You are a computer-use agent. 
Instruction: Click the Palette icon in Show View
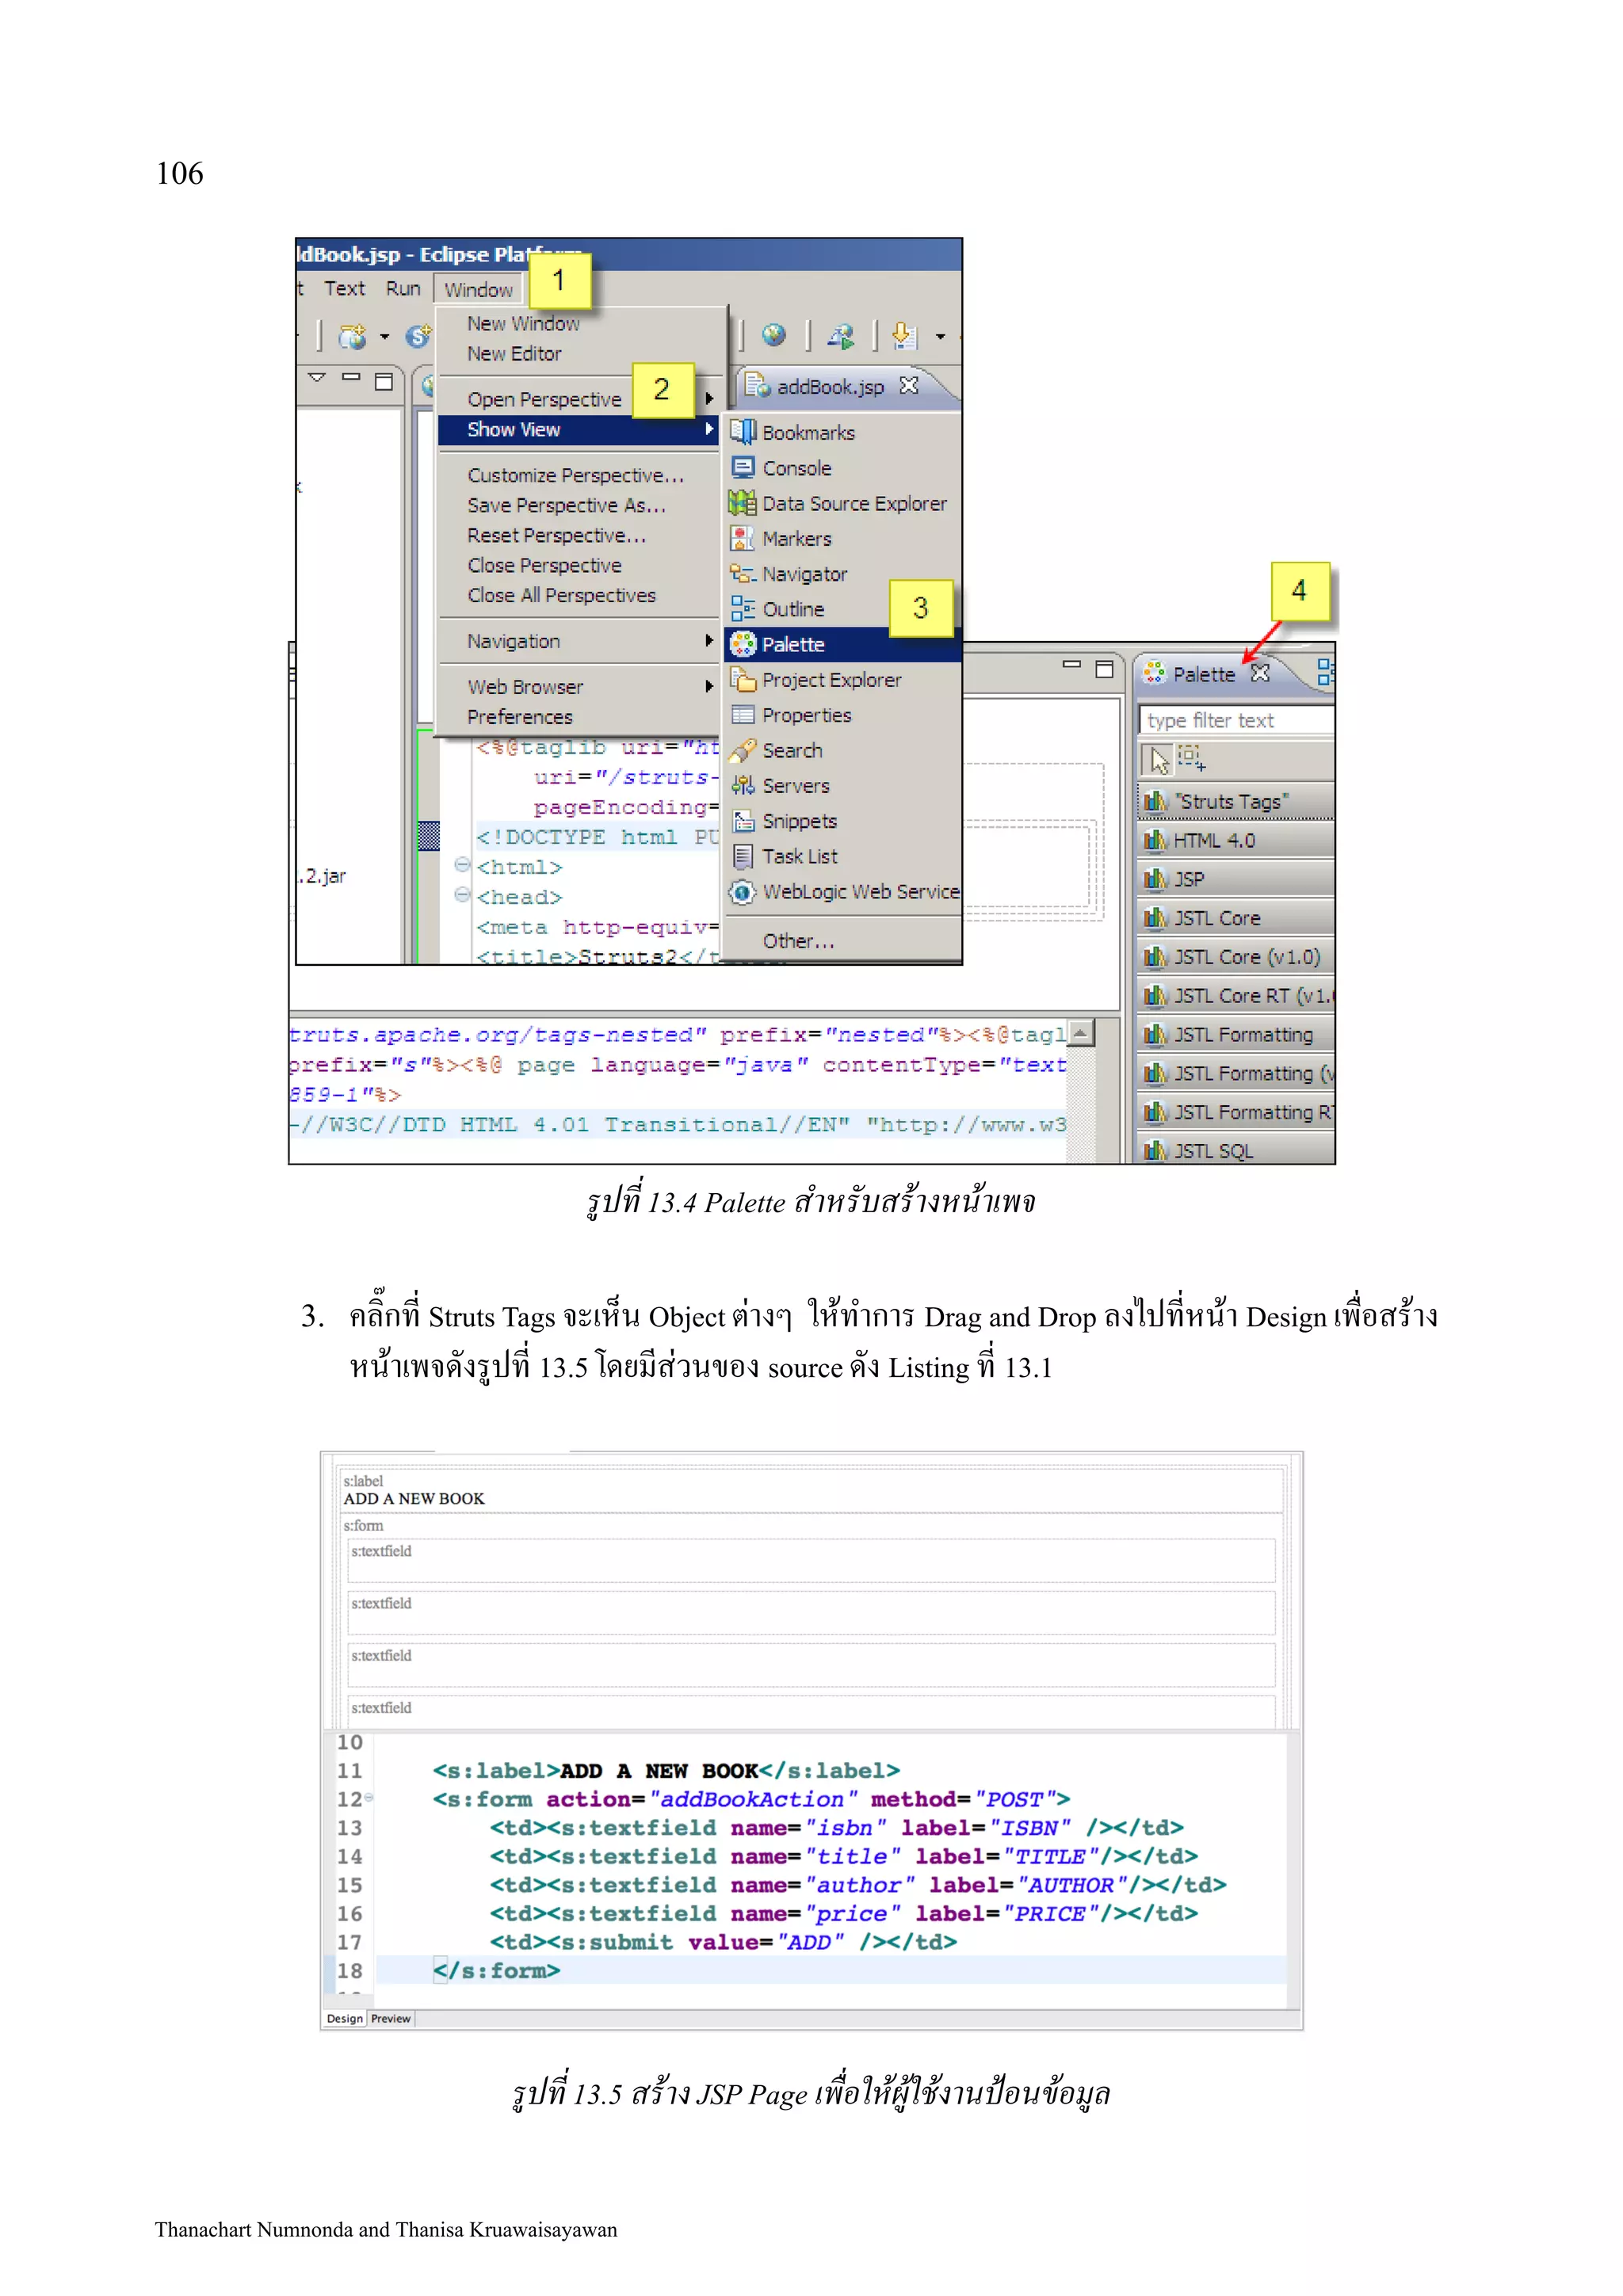[743, 644]
